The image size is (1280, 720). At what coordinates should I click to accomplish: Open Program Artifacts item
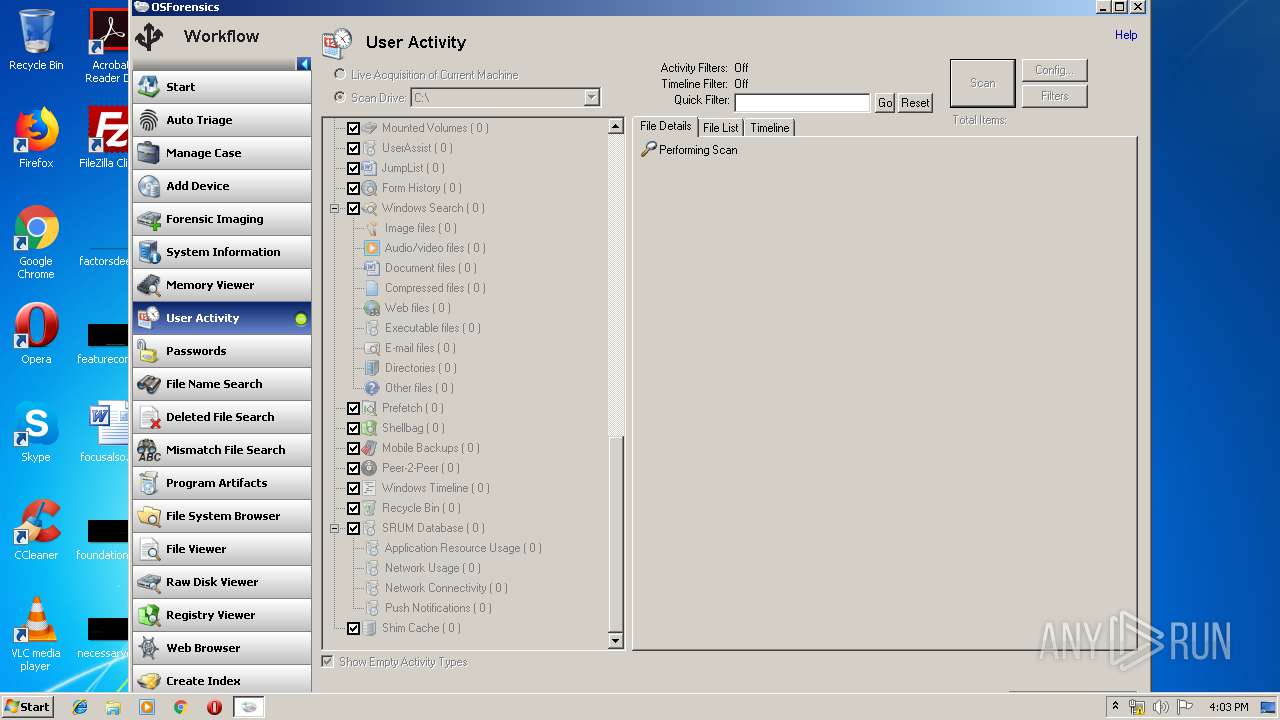pyautogui.click(x=221, y=483)
